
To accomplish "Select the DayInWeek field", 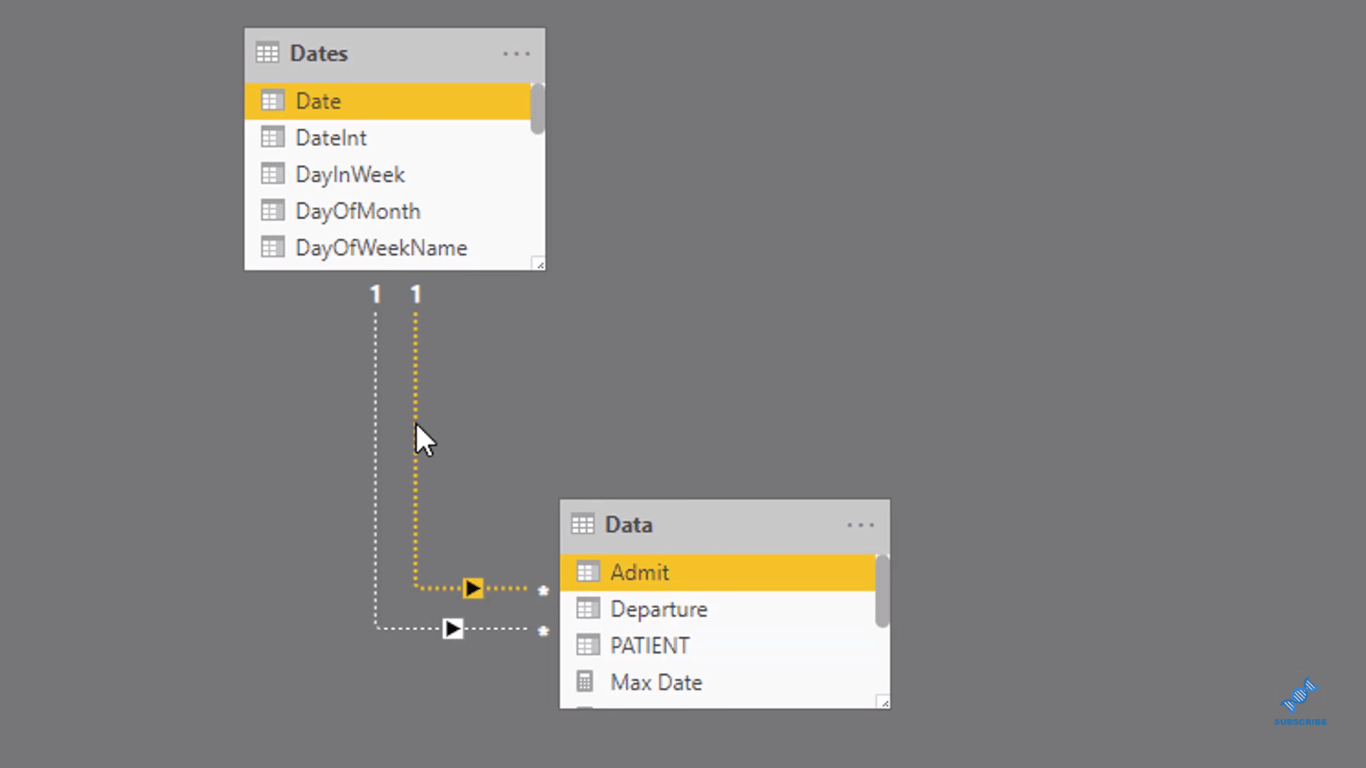I will coord(387,174).
